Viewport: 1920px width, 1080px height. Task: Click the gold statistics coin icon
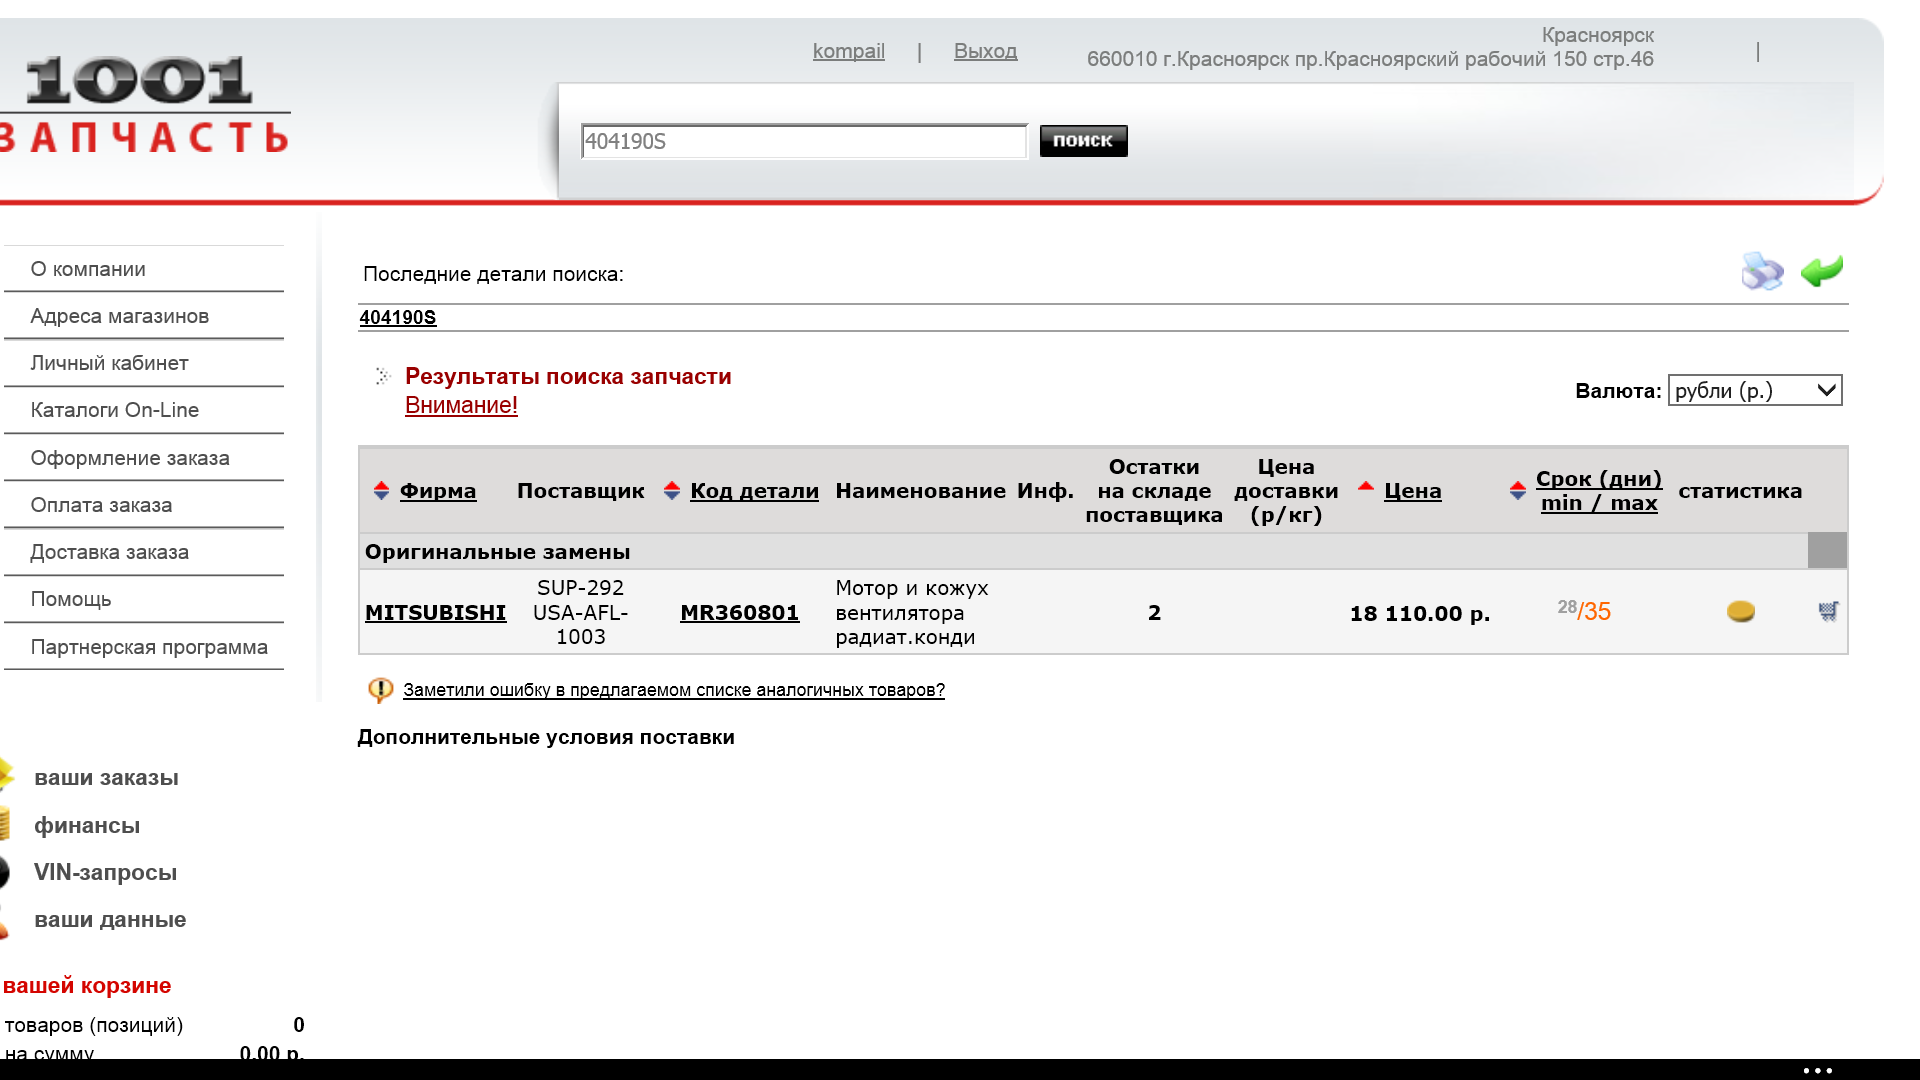click(x=1740, y=611)
